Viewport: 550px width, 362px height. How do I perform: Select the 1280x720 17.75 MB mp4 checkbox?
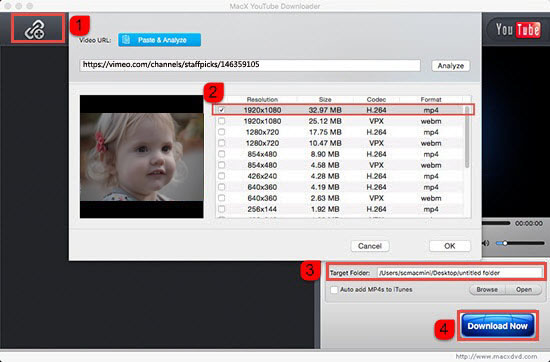click(x=221, y=132)
